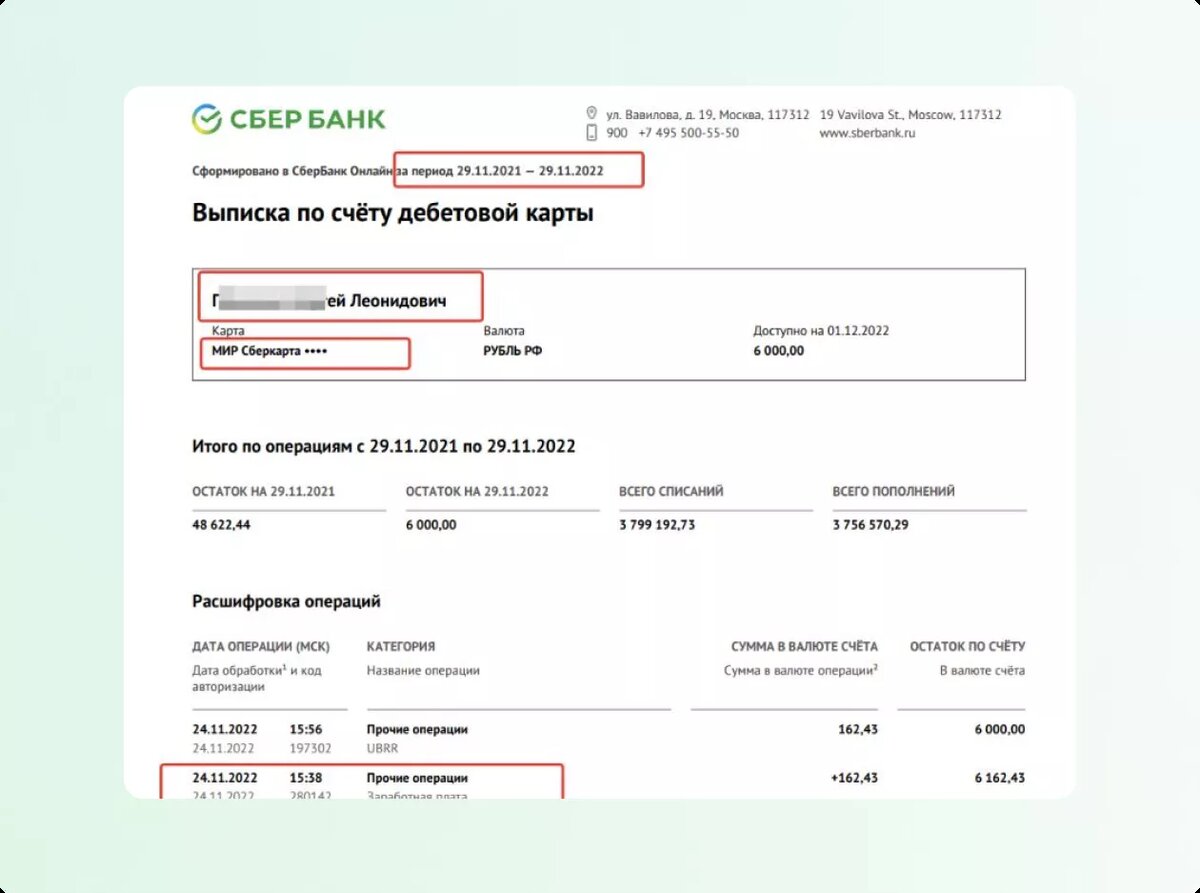
Task: Click 'Доступно на 01.12.2022' label
Action: pos(821,331)
